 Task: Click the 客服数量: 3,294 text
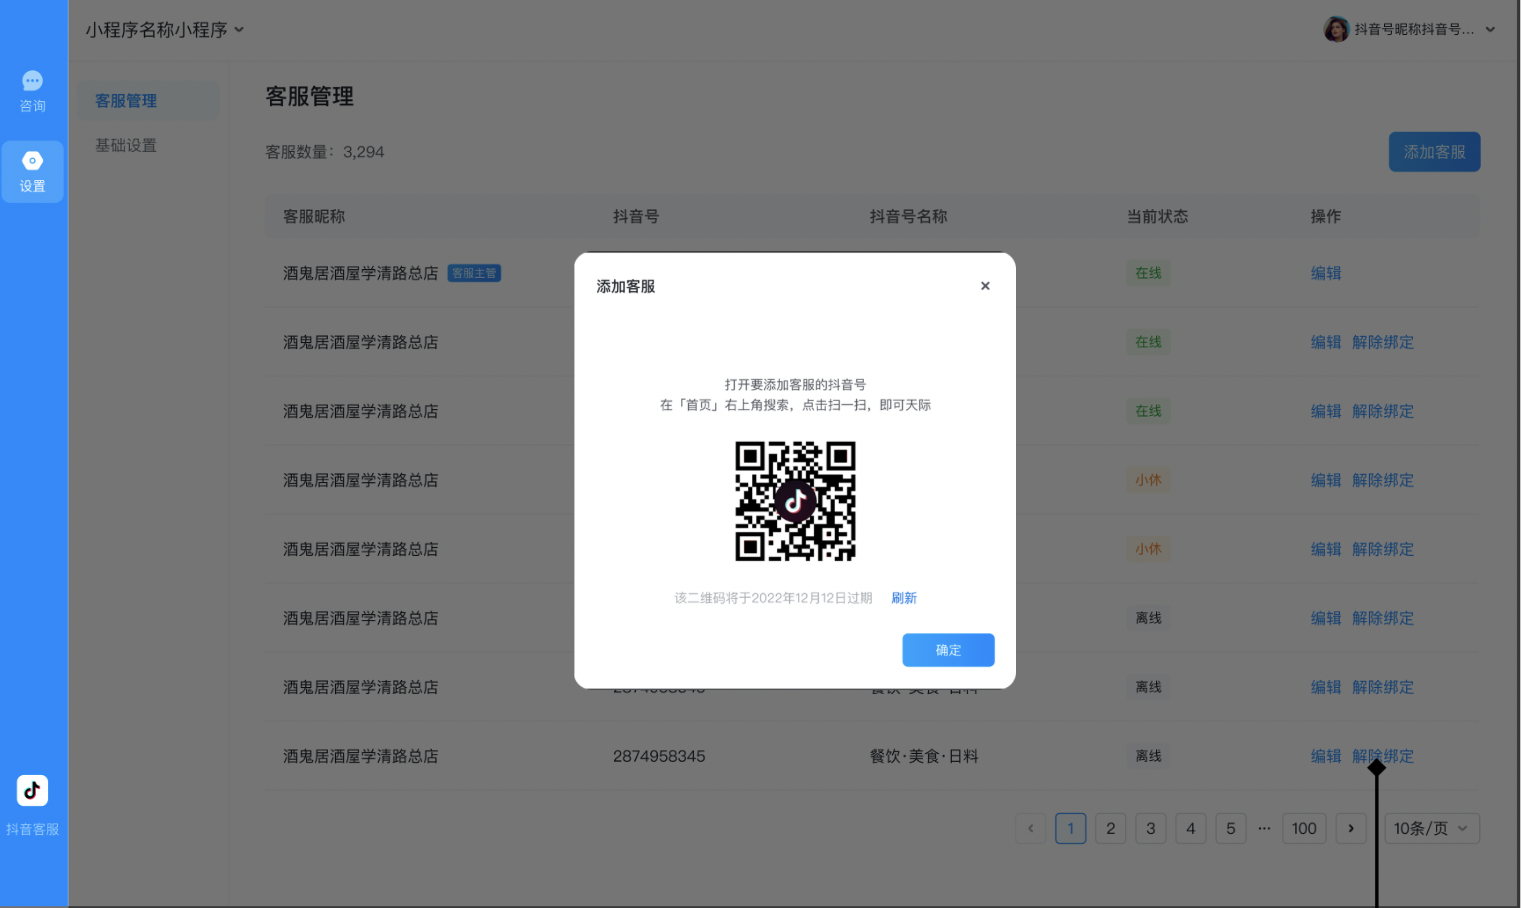point(325,152)
